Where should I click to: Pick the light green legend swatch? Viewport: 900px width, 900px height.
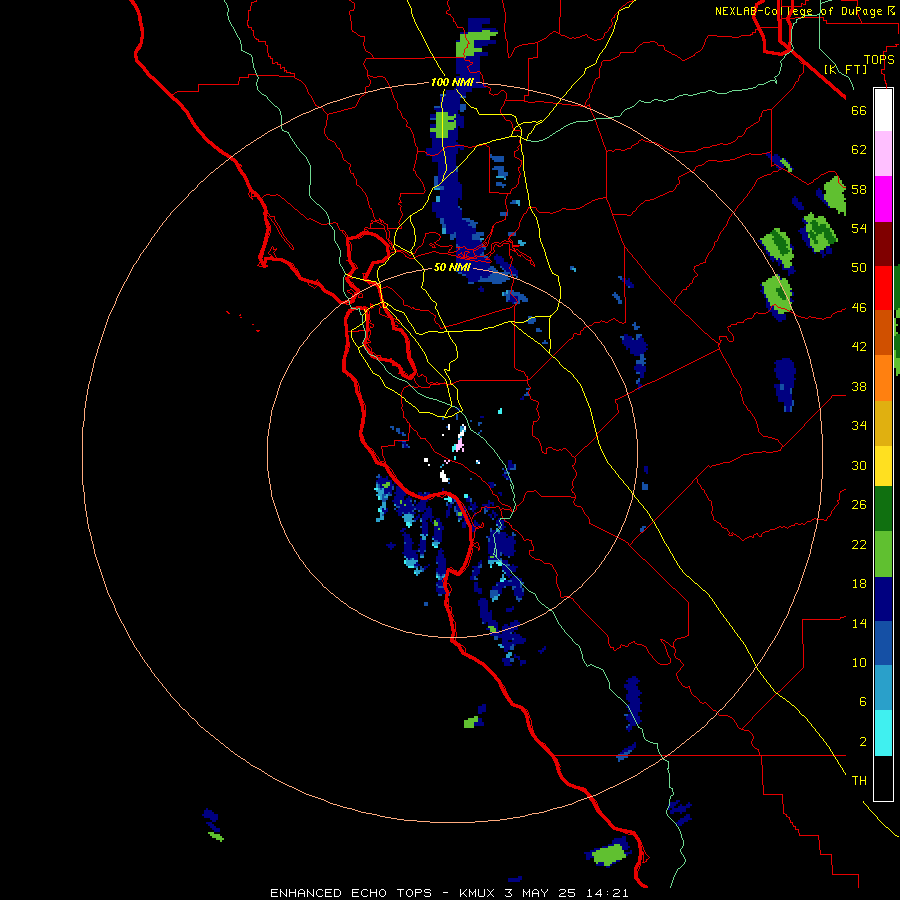(x=883, y=554)
